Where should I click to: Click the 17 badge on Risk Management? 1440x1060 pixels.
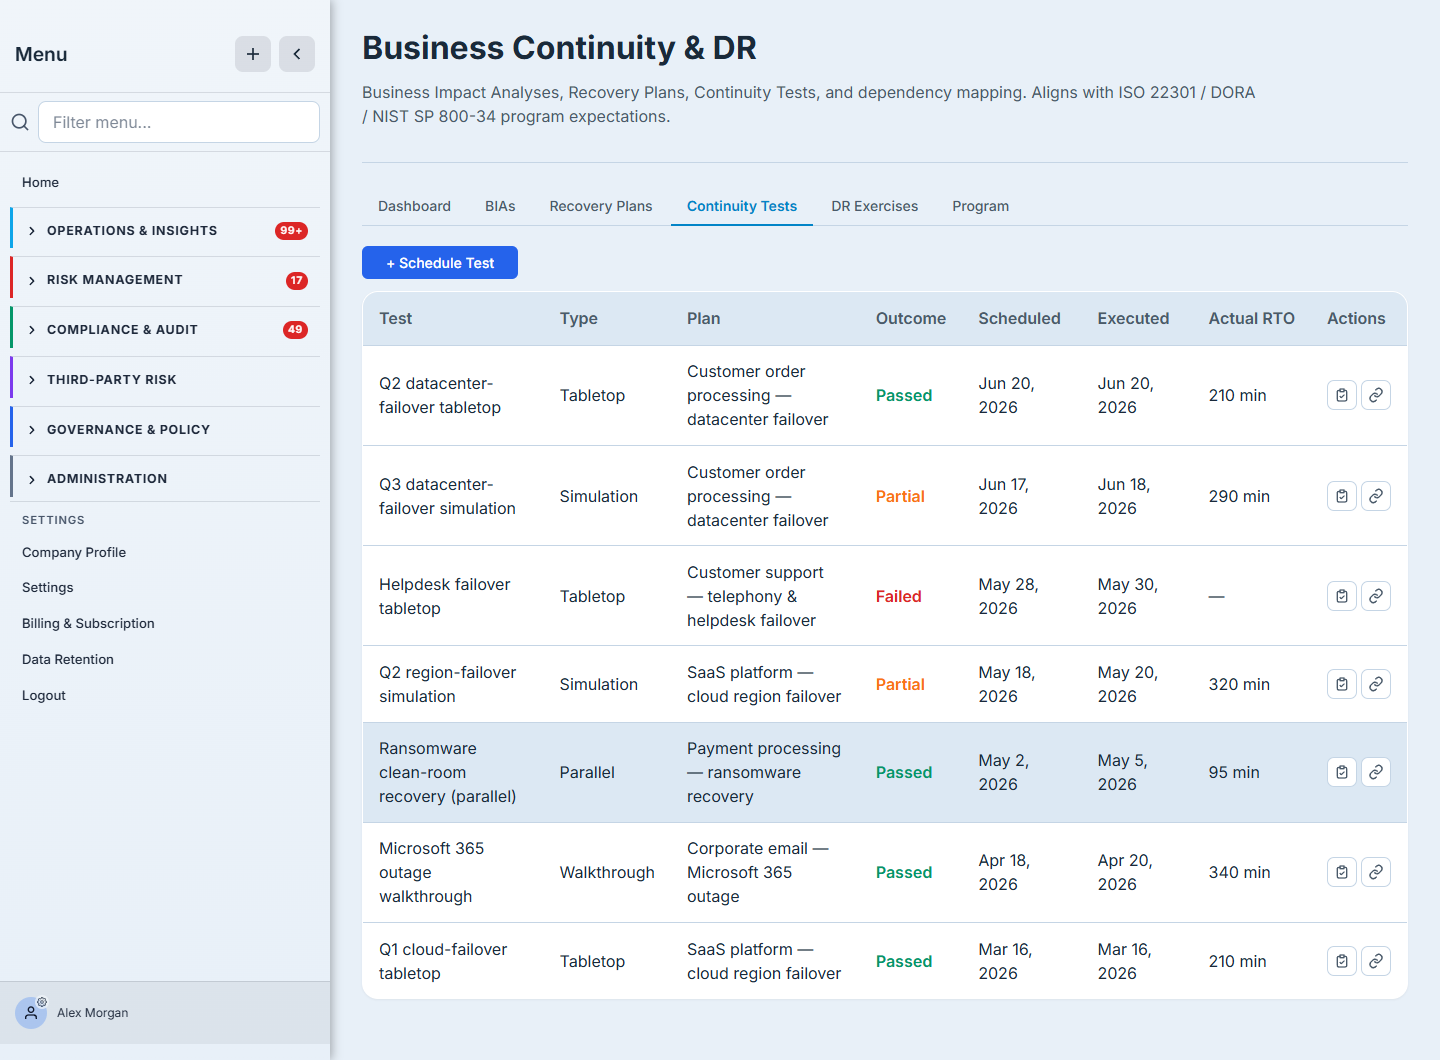tap(297, 280)
